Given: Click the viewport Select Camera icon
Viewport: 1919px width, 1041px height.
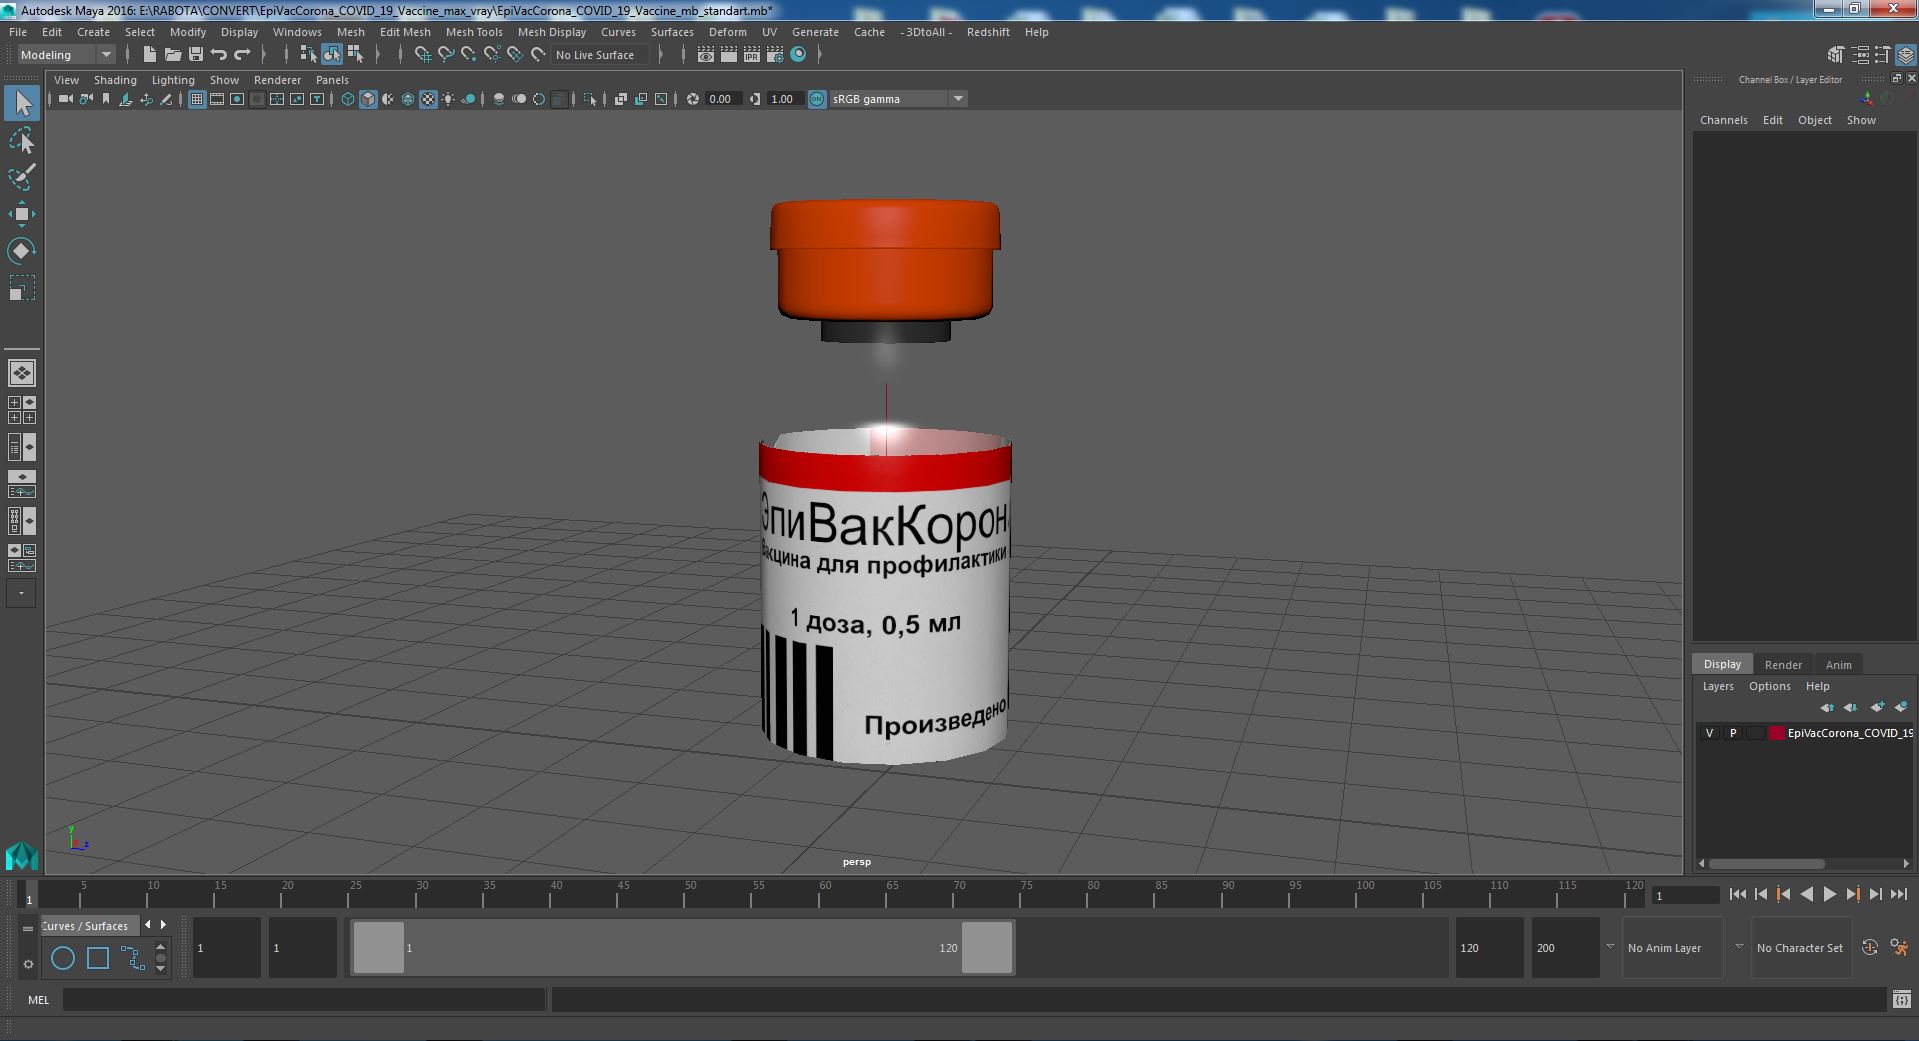Looking at the screenshot, I should click(65, 99).
